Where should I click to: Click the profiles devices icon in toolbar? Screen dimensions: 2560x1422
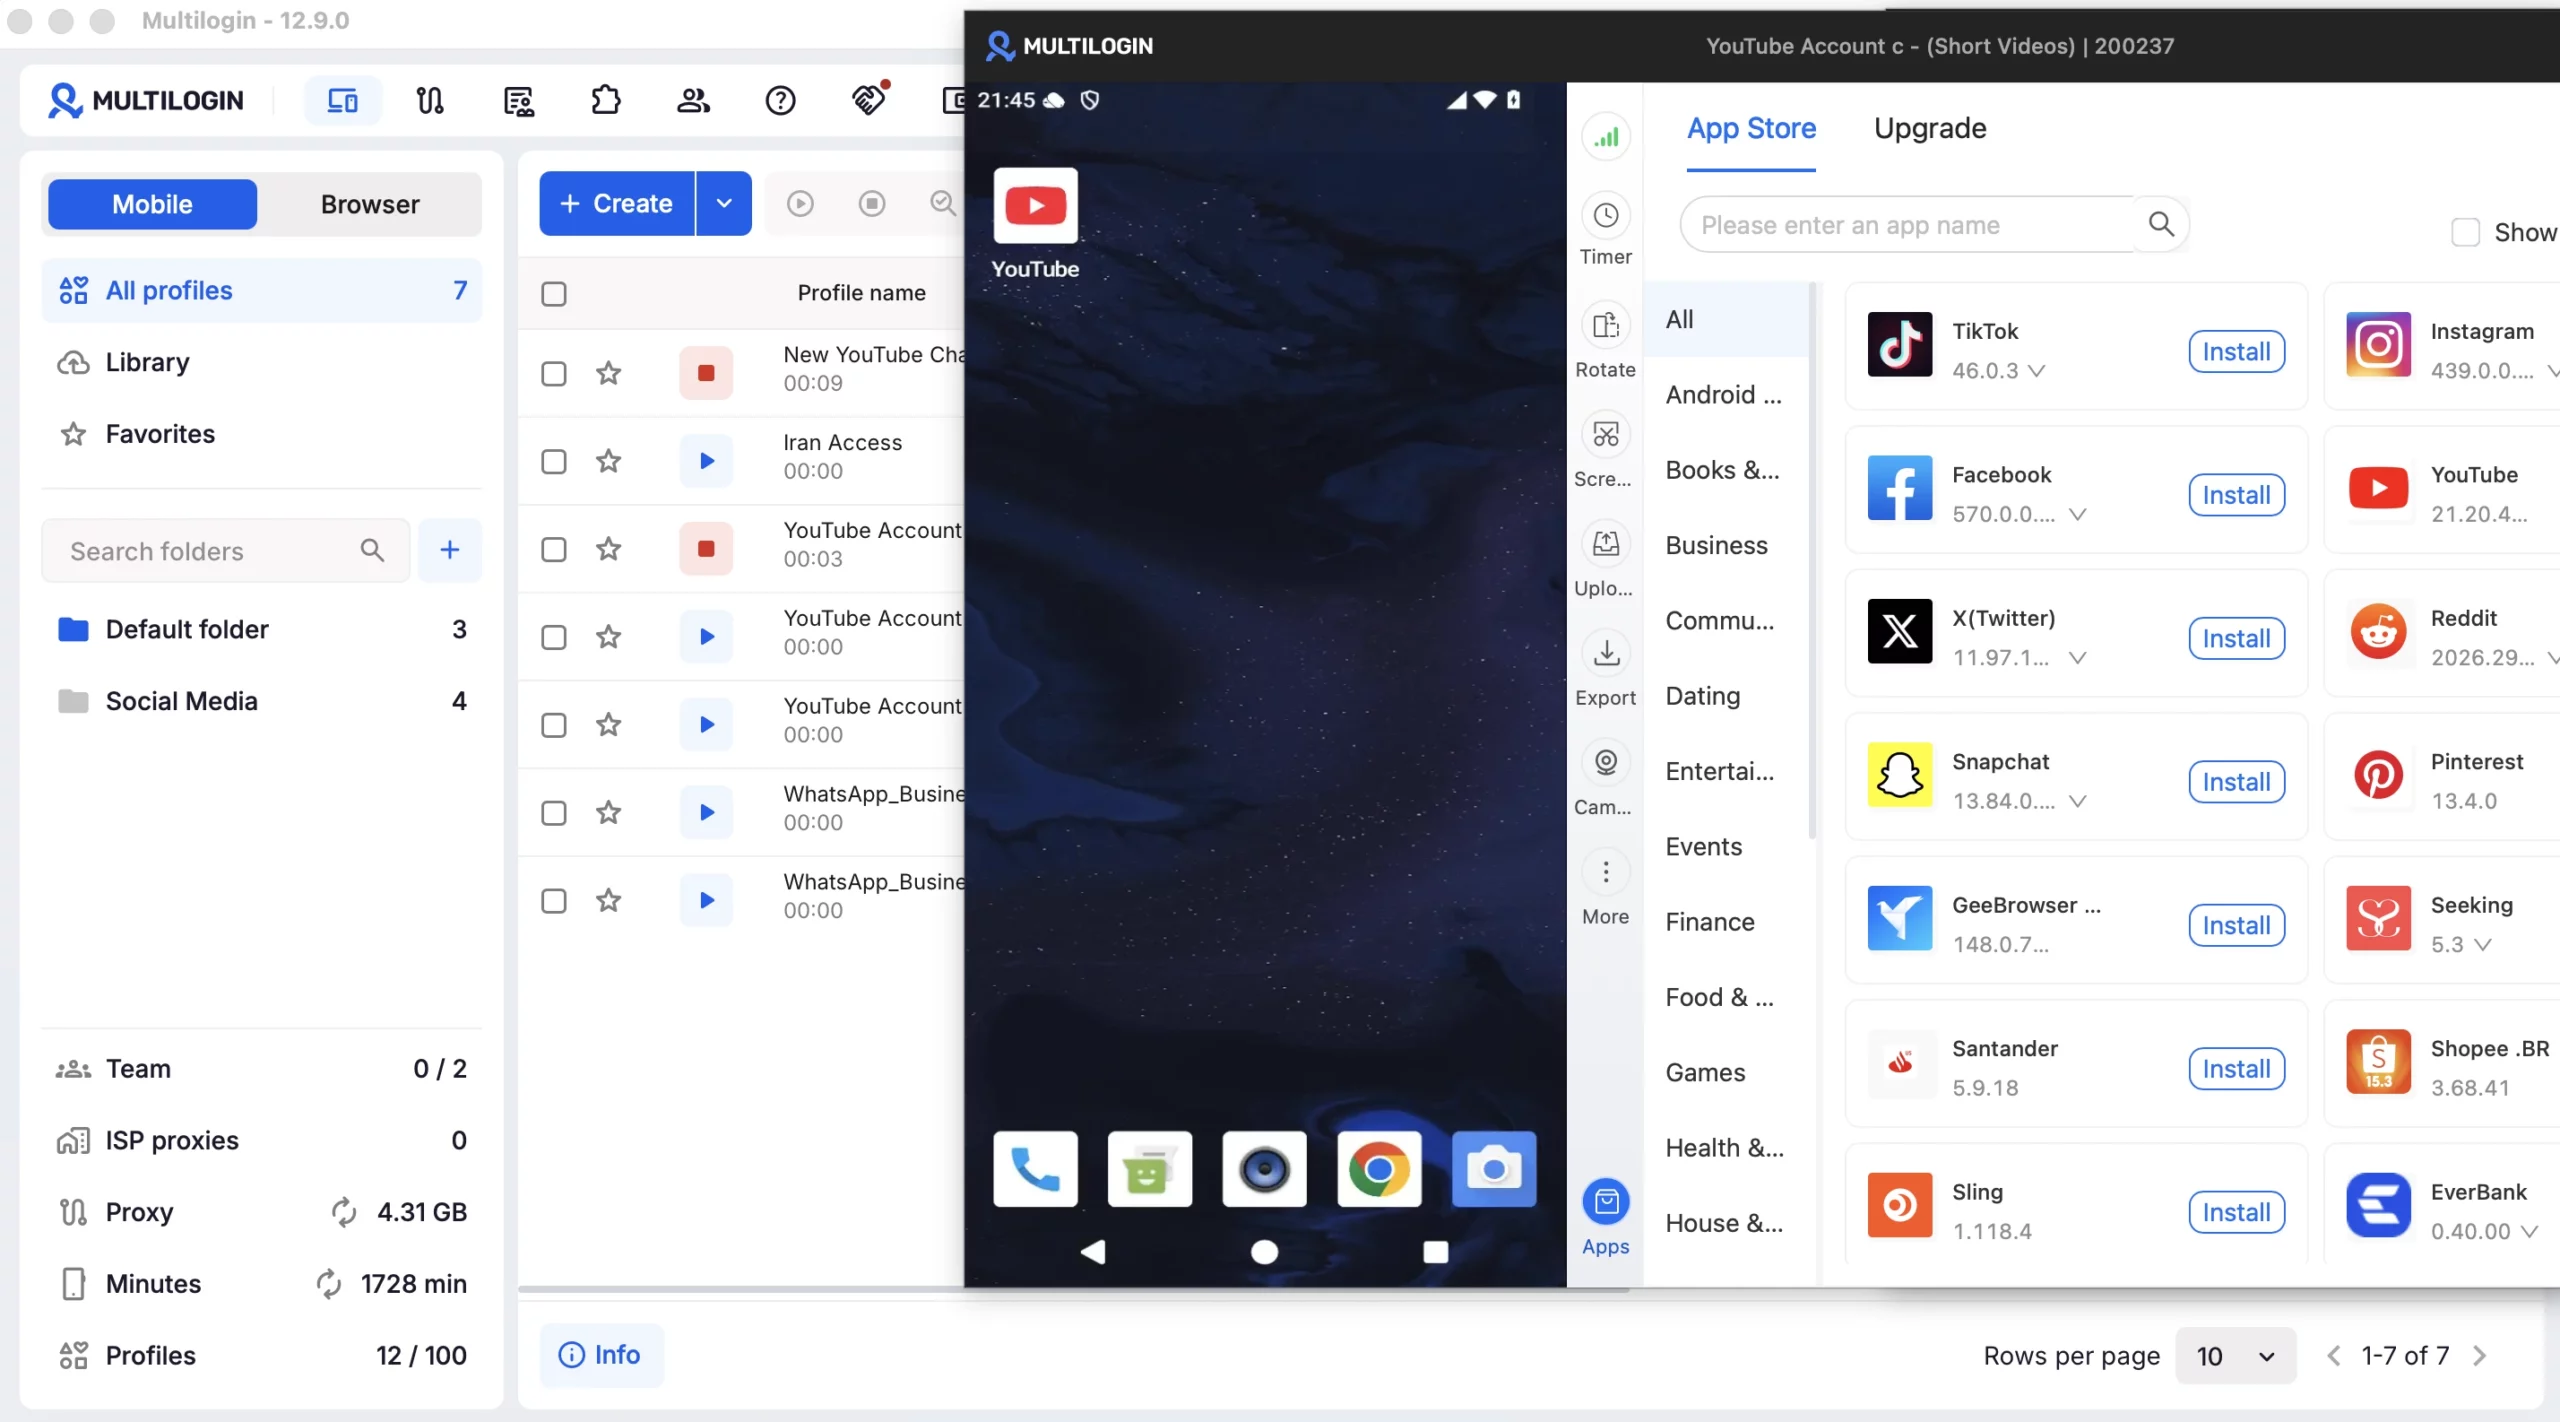pos(342,100)
